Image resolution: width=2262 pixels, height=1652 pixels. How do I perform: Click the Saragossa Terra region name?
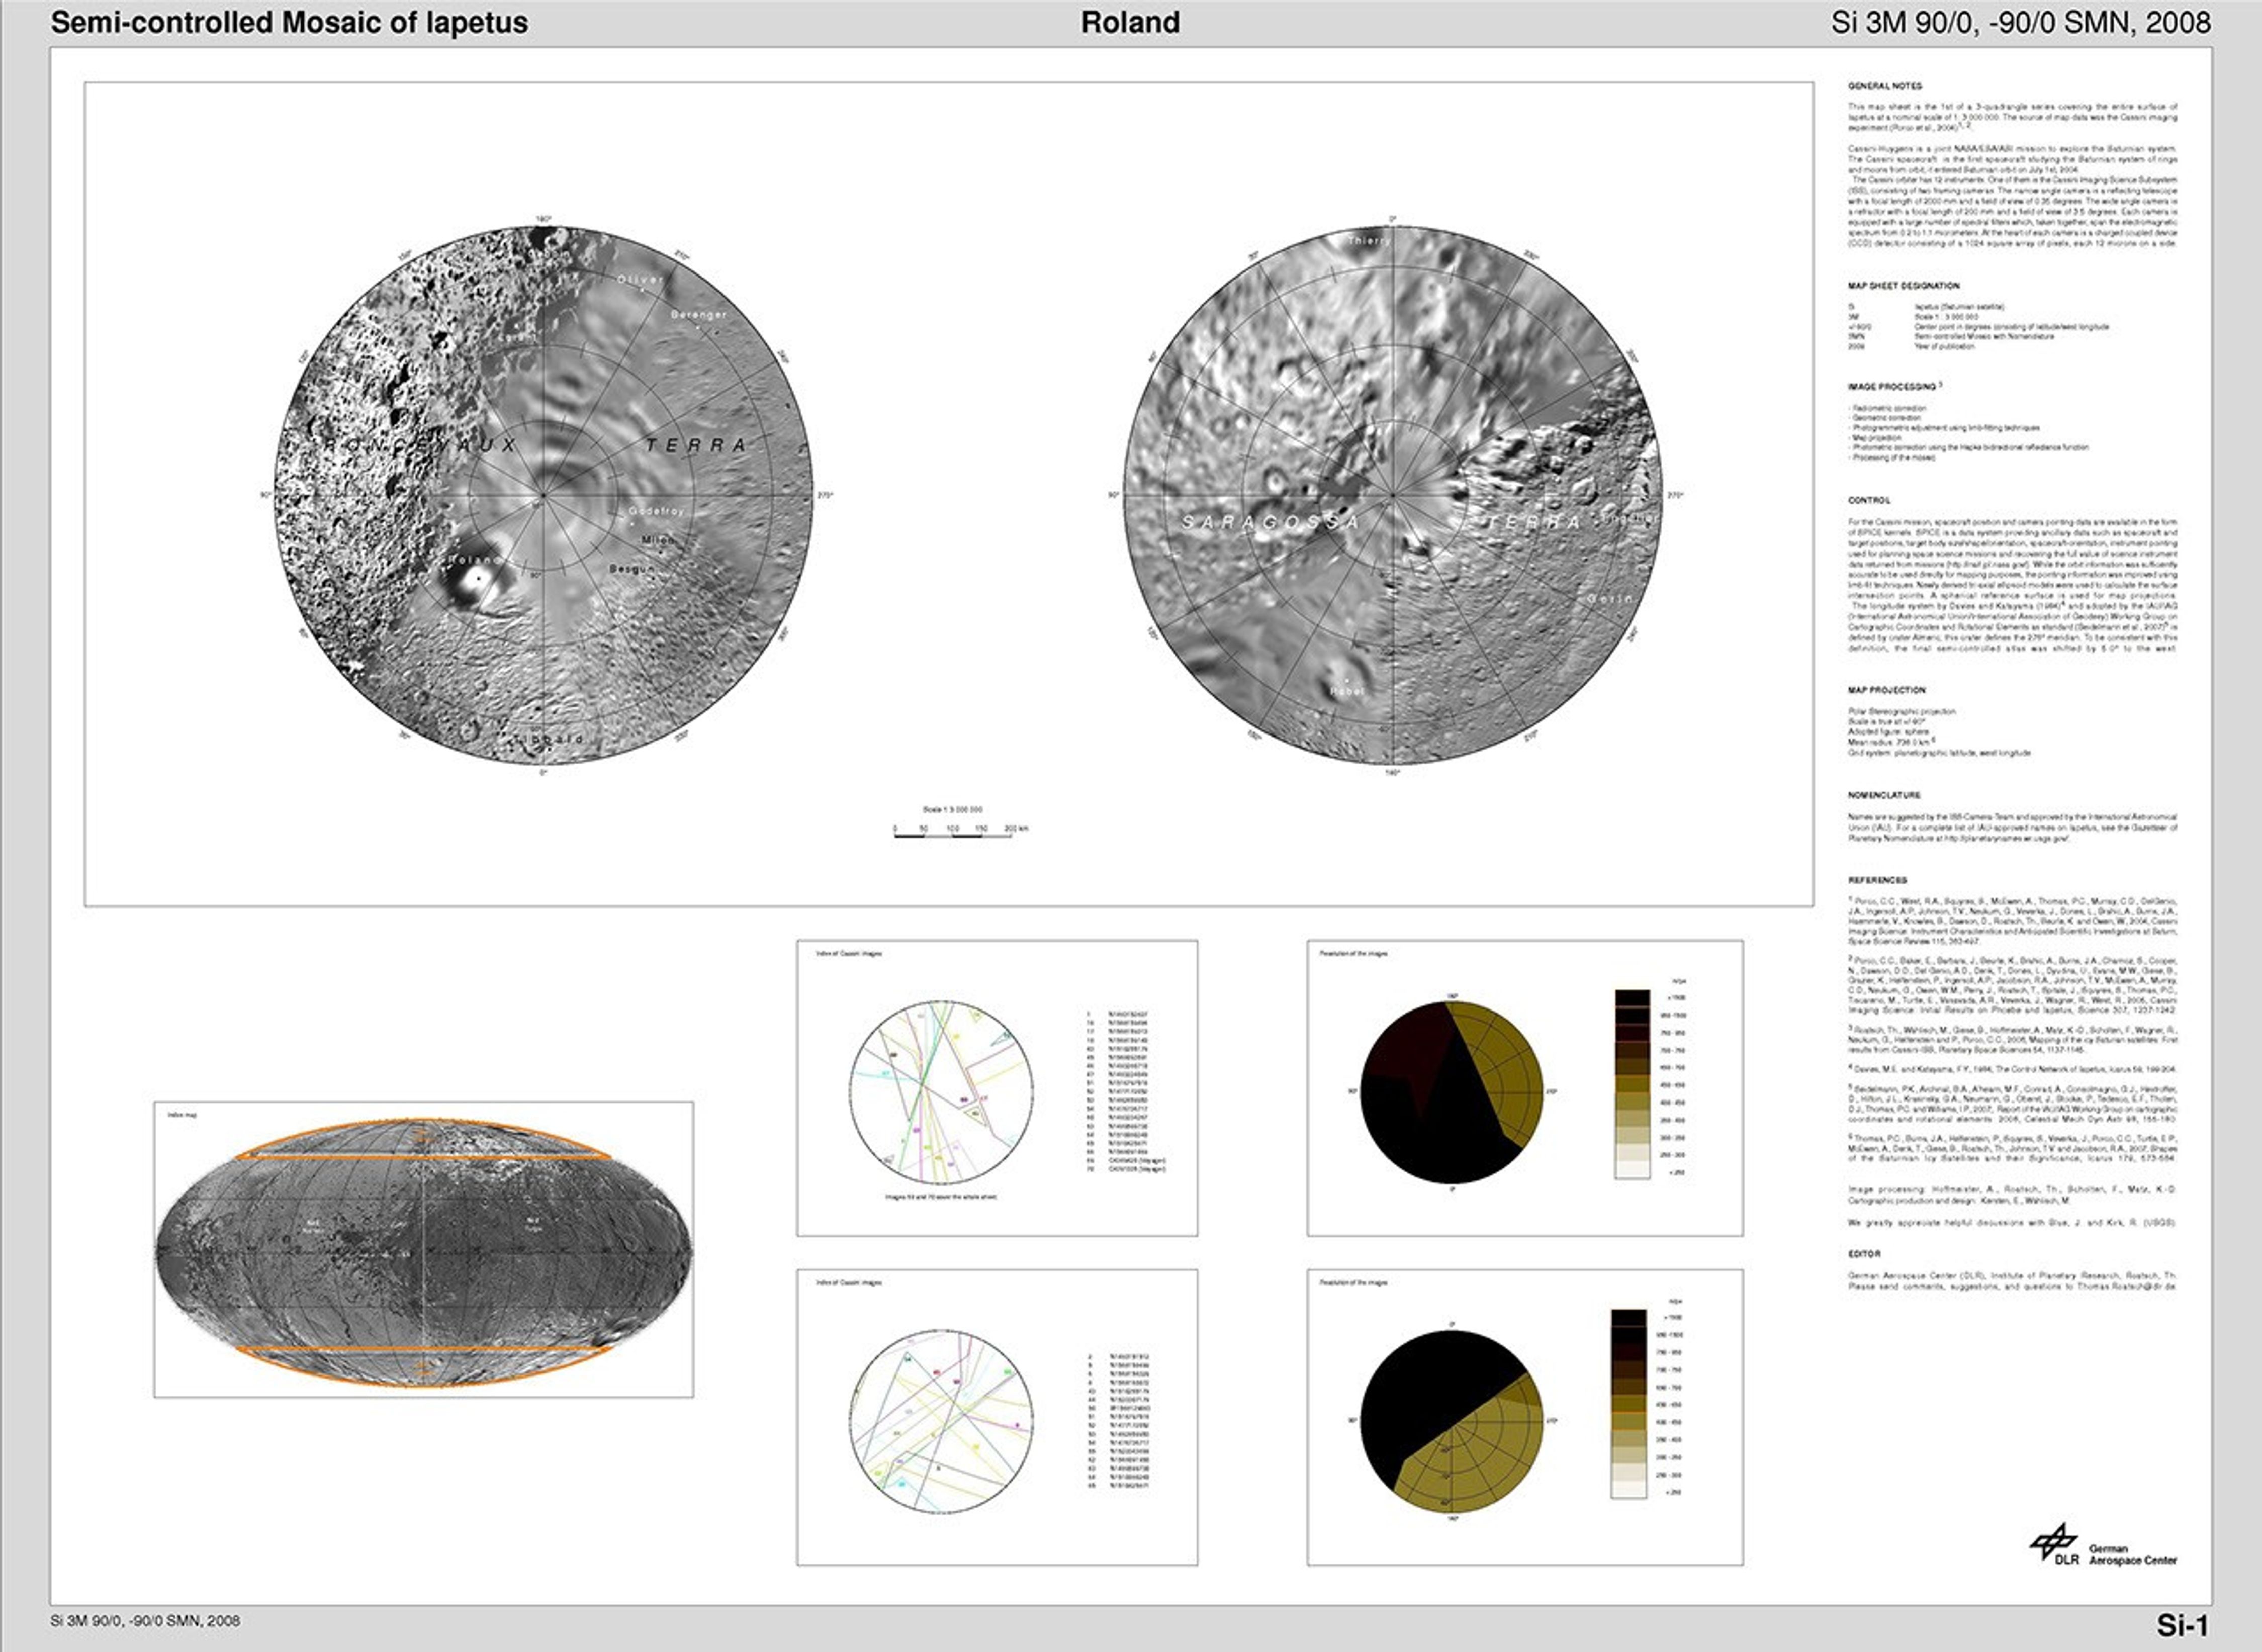1270,522
